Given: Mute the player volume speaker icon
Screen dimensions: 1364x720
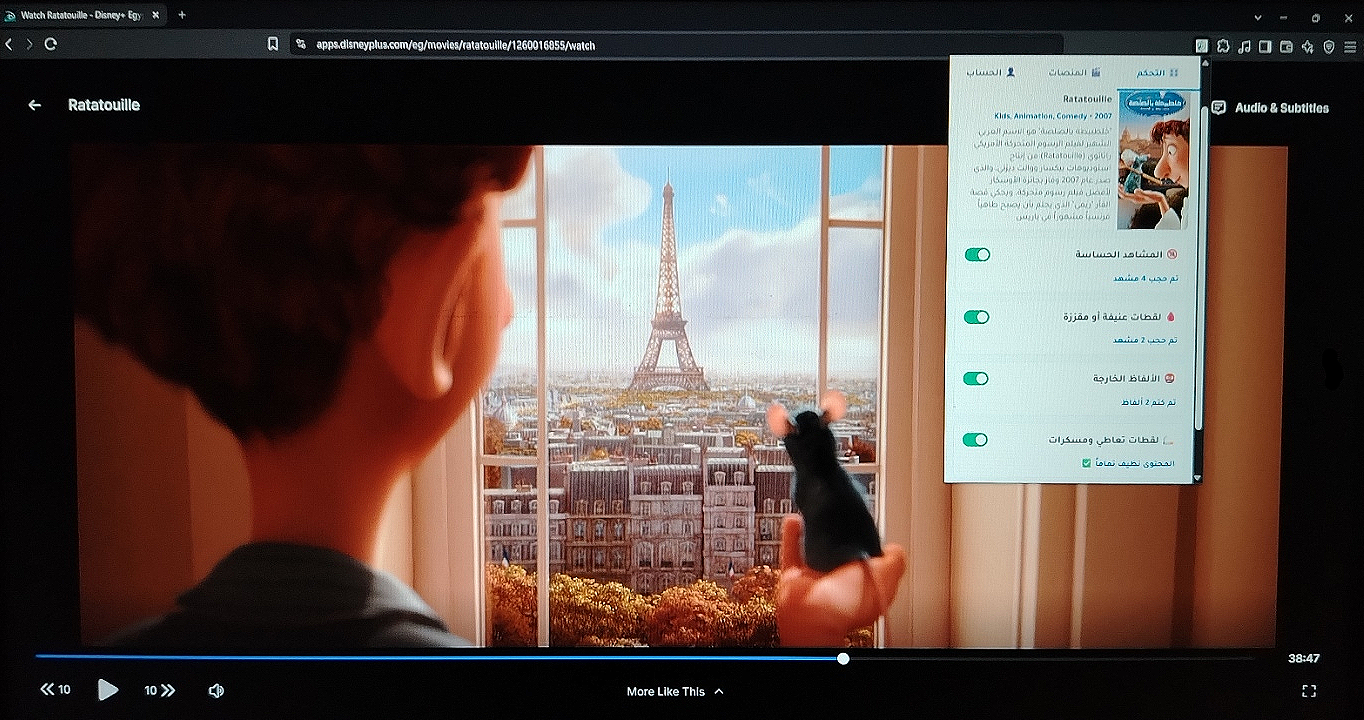Looking at the screenshot, I should [x=216, y=690].
